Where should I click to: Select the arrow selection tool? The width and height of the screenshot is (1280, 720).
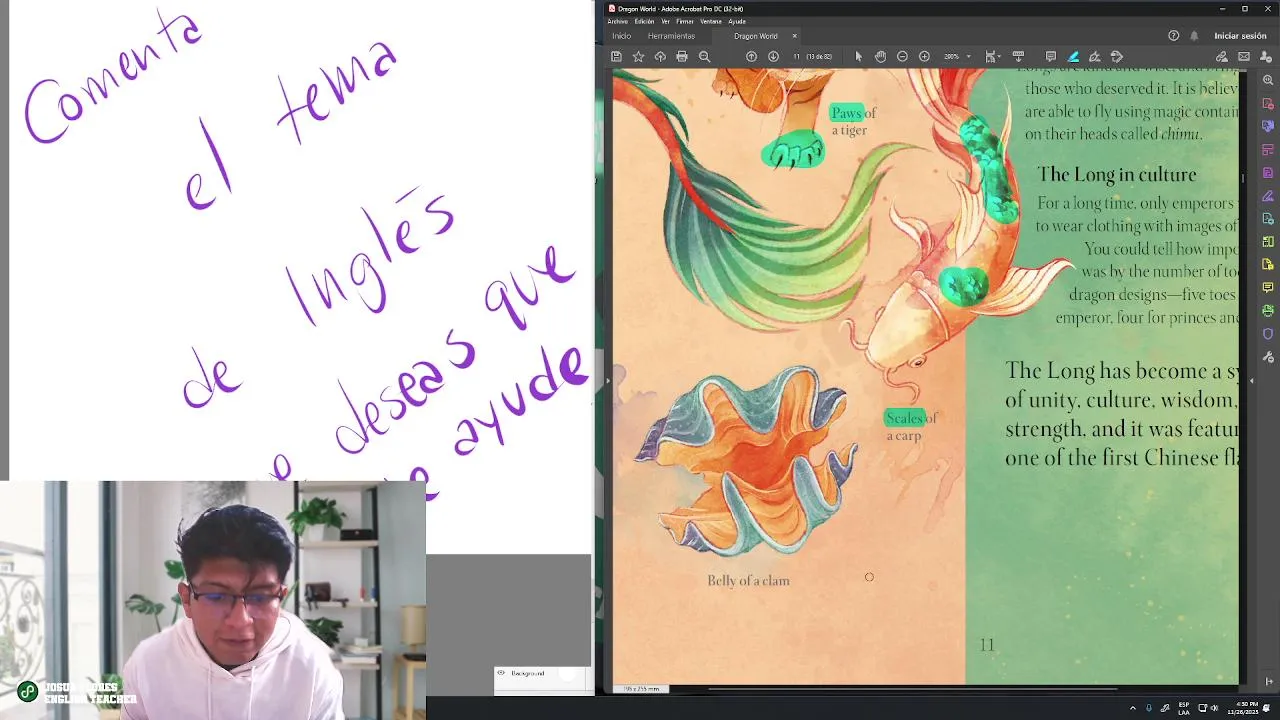click(x=858, y=57)
